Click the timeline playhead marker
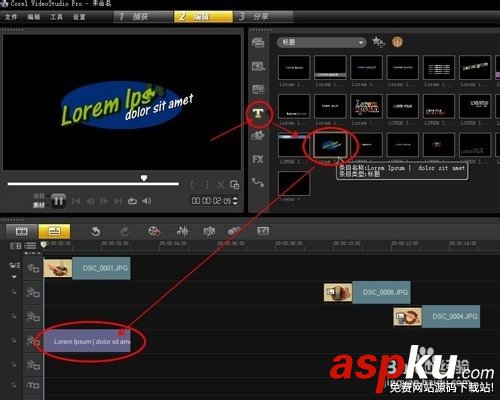 pyautogui.click(x=44, y=245)
